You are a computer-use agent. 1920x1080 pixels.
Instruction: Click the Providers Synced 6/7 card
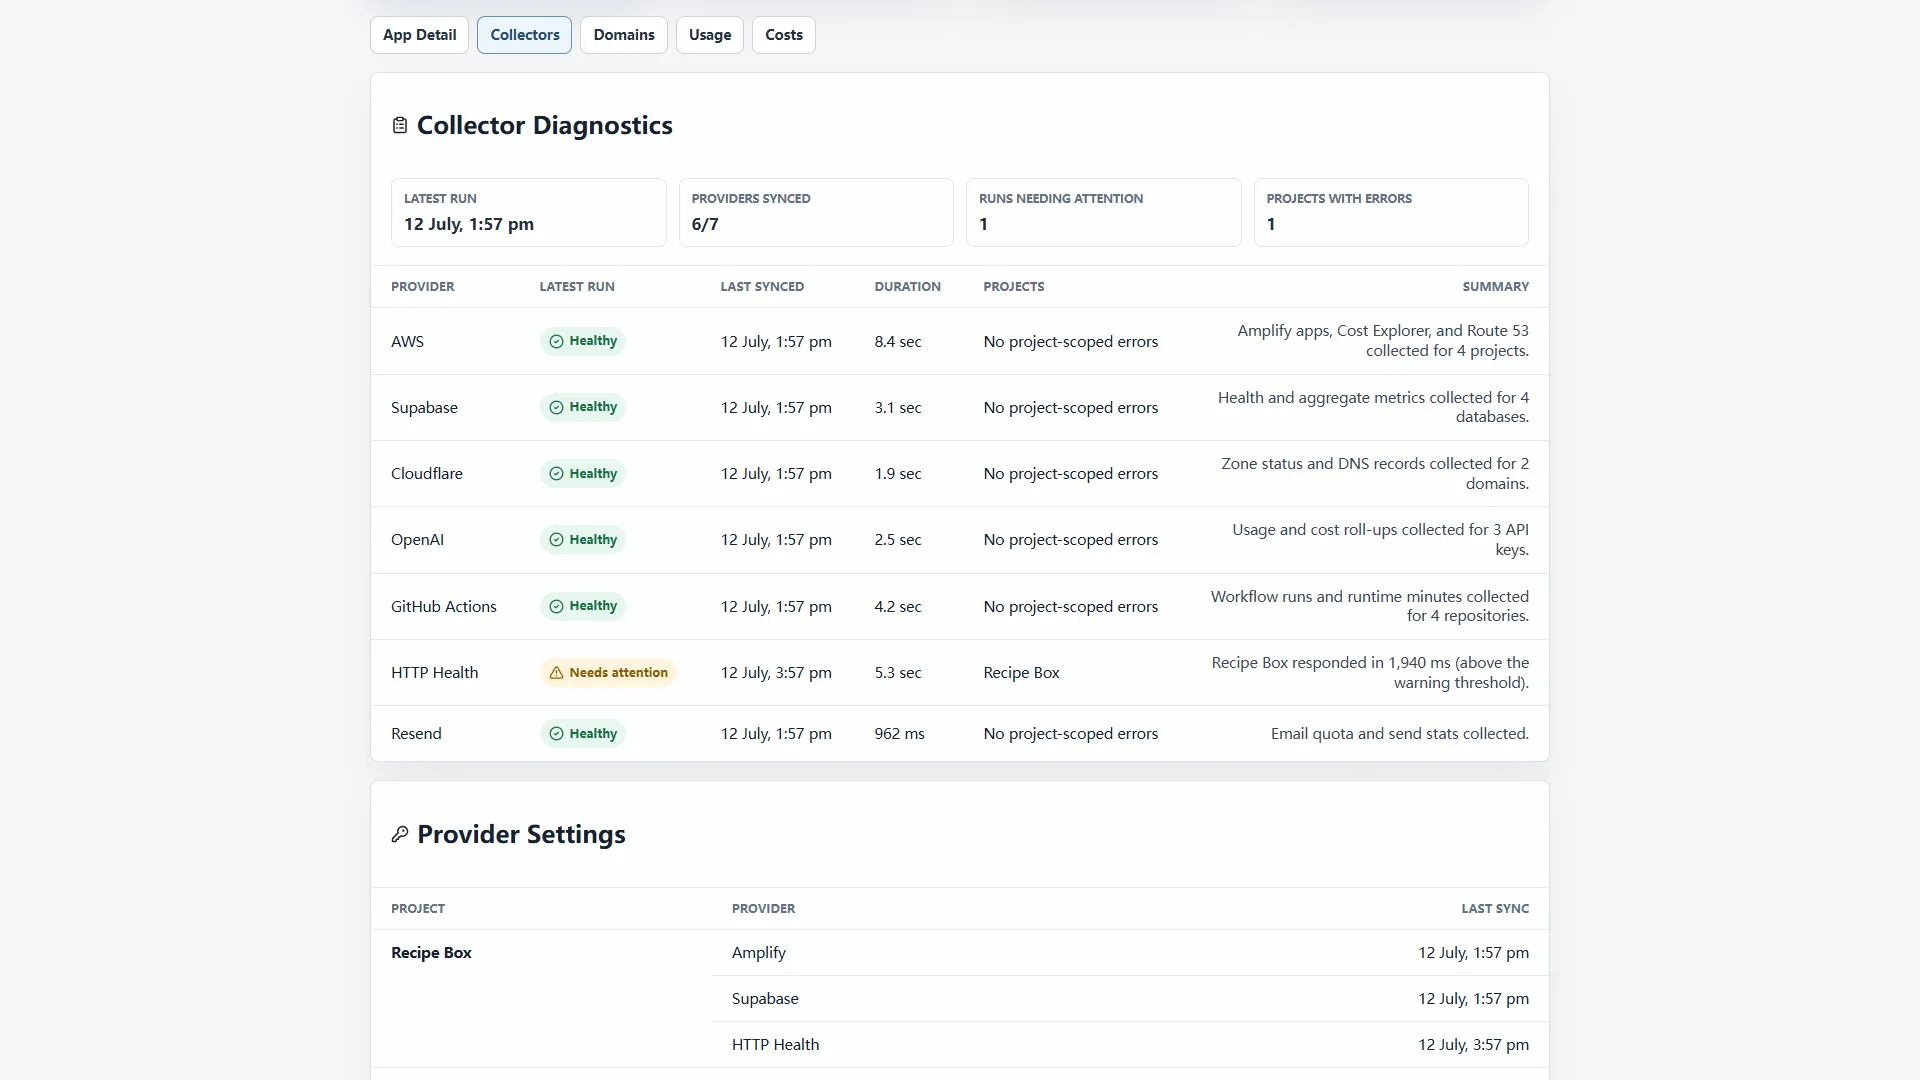(816, 212)
